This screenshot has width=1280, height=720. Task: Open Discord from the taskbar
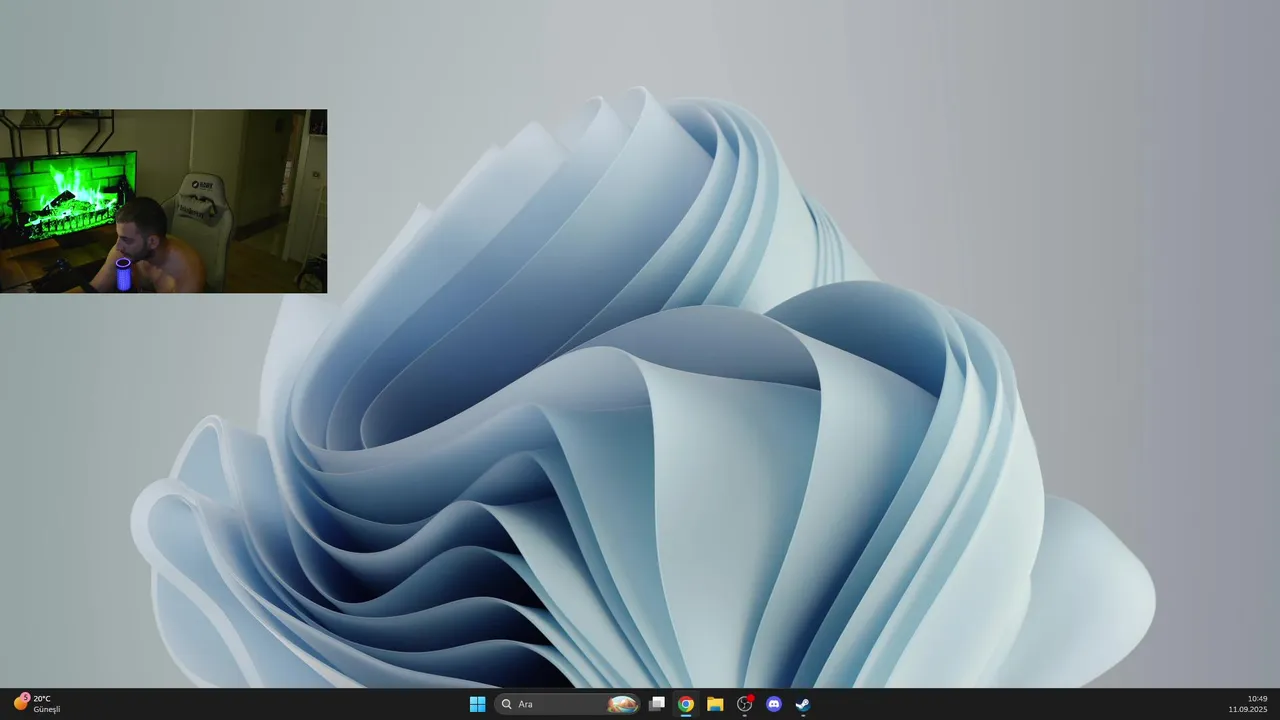773,704
